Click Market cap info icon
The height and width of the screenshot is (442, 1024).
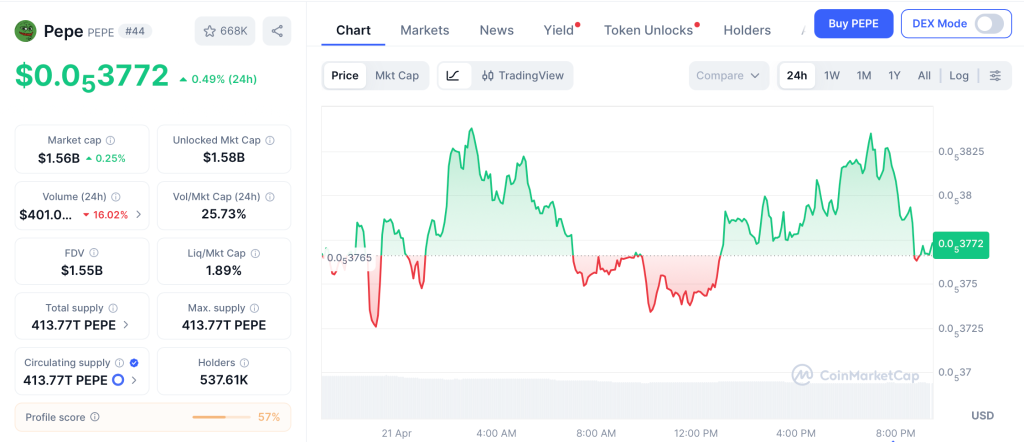click(110, 141)
